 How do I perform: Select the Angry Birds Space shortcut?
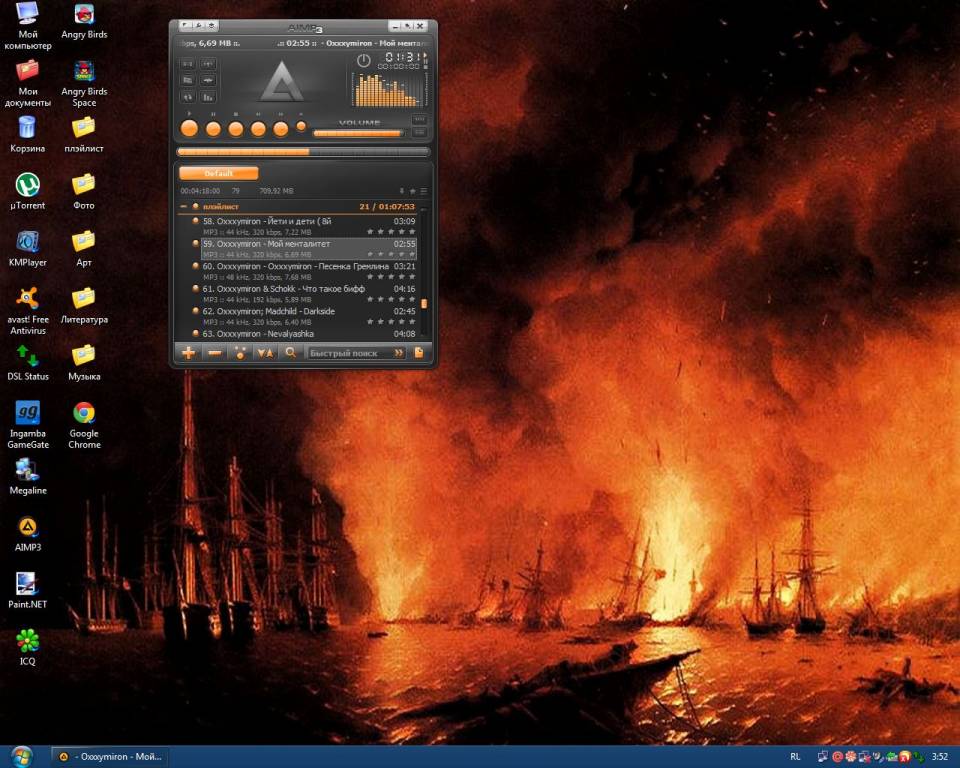pyautogui.click(x=84, y=83)
